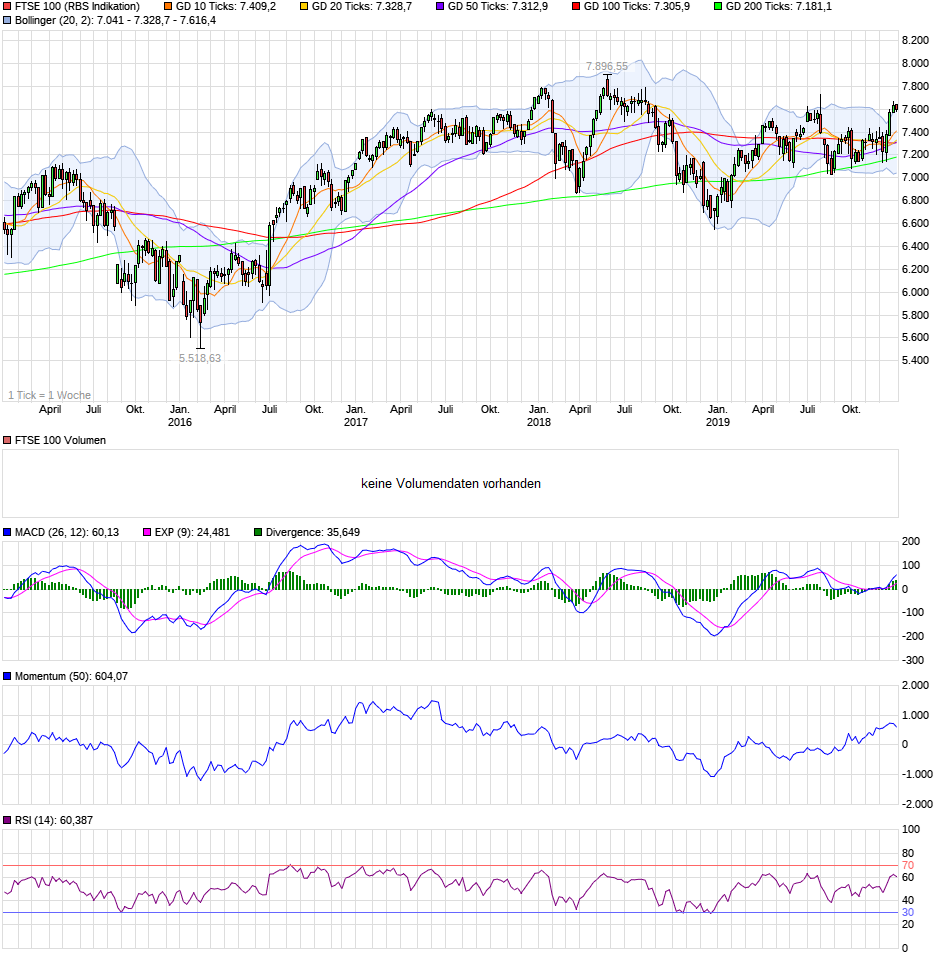Click the FTSE 100 Volumen panel icon
This screenshot has width=940, height=958.
[x=7, y=439]
